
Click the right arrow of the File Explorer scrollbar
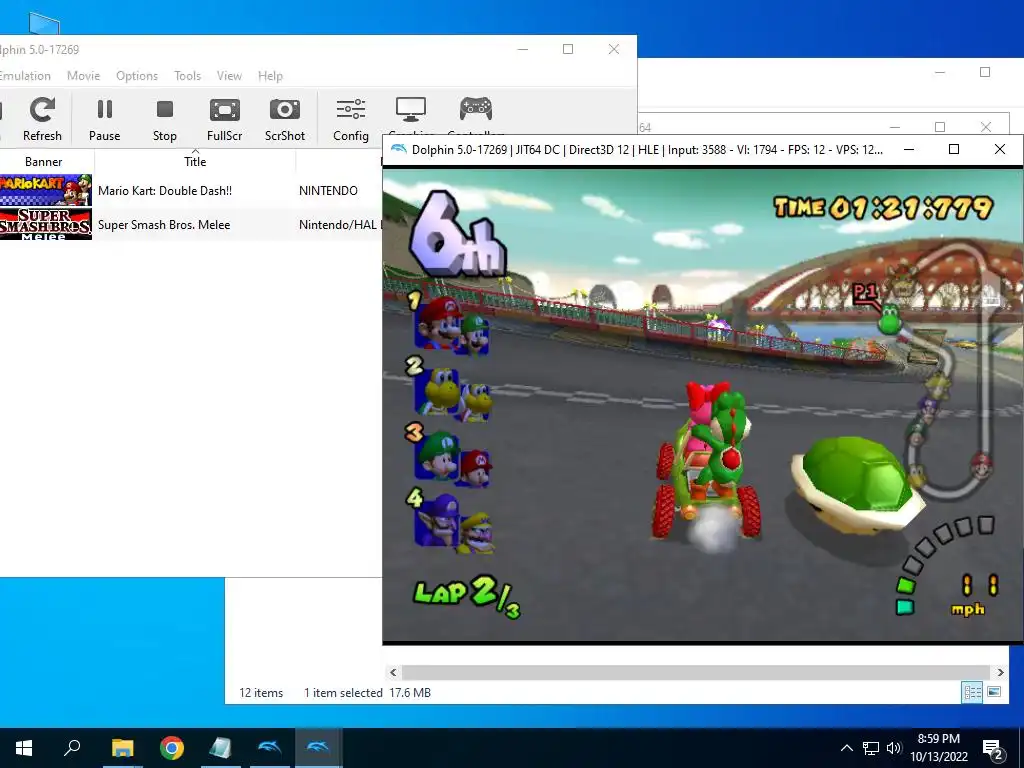[1000, 672]
